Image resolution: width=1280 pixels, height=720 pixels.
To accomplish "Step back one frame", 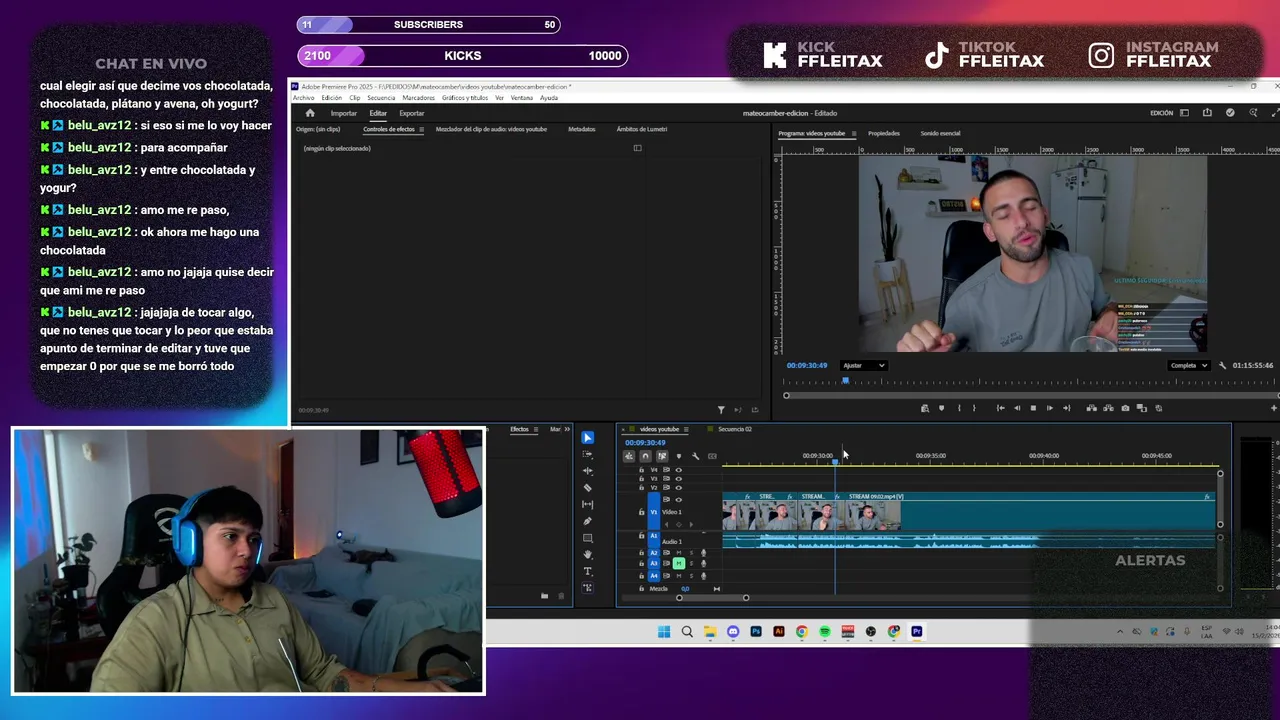I will [1017, 408].
